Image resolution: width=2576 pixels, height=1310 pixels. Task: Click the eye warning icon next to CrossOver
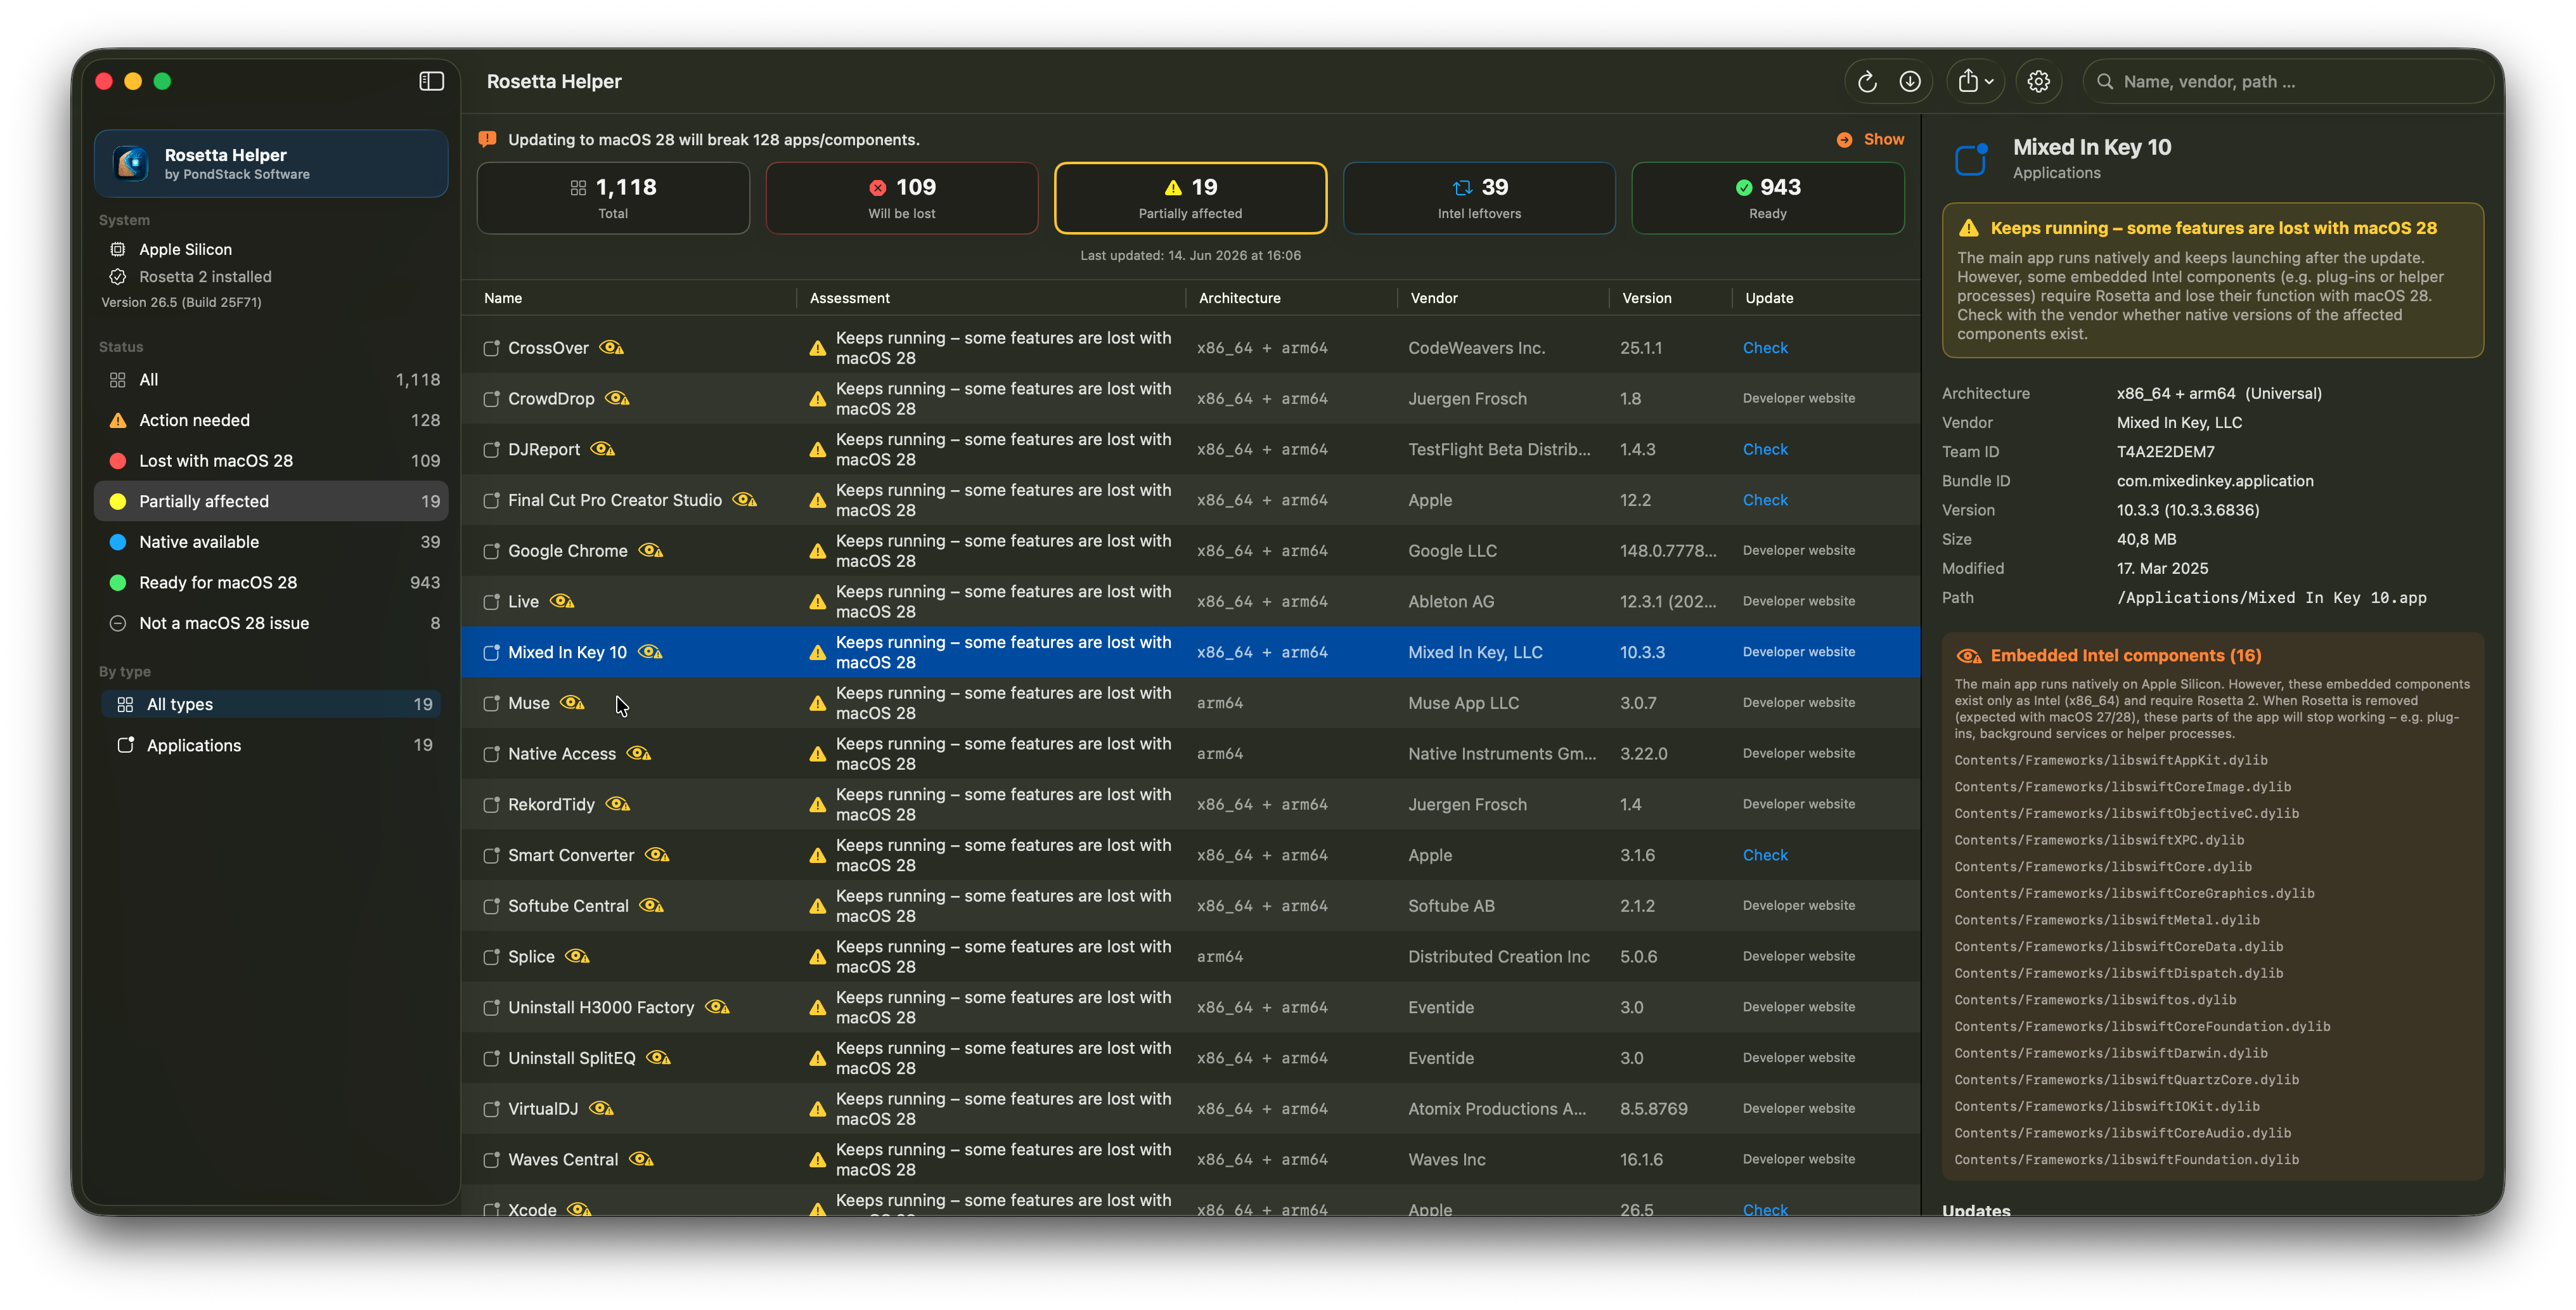611,348
